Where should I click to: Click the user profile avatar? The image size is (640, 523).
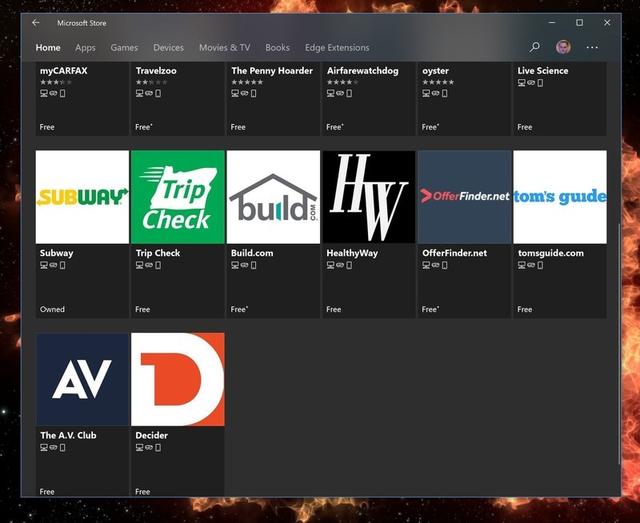[564, 47]
